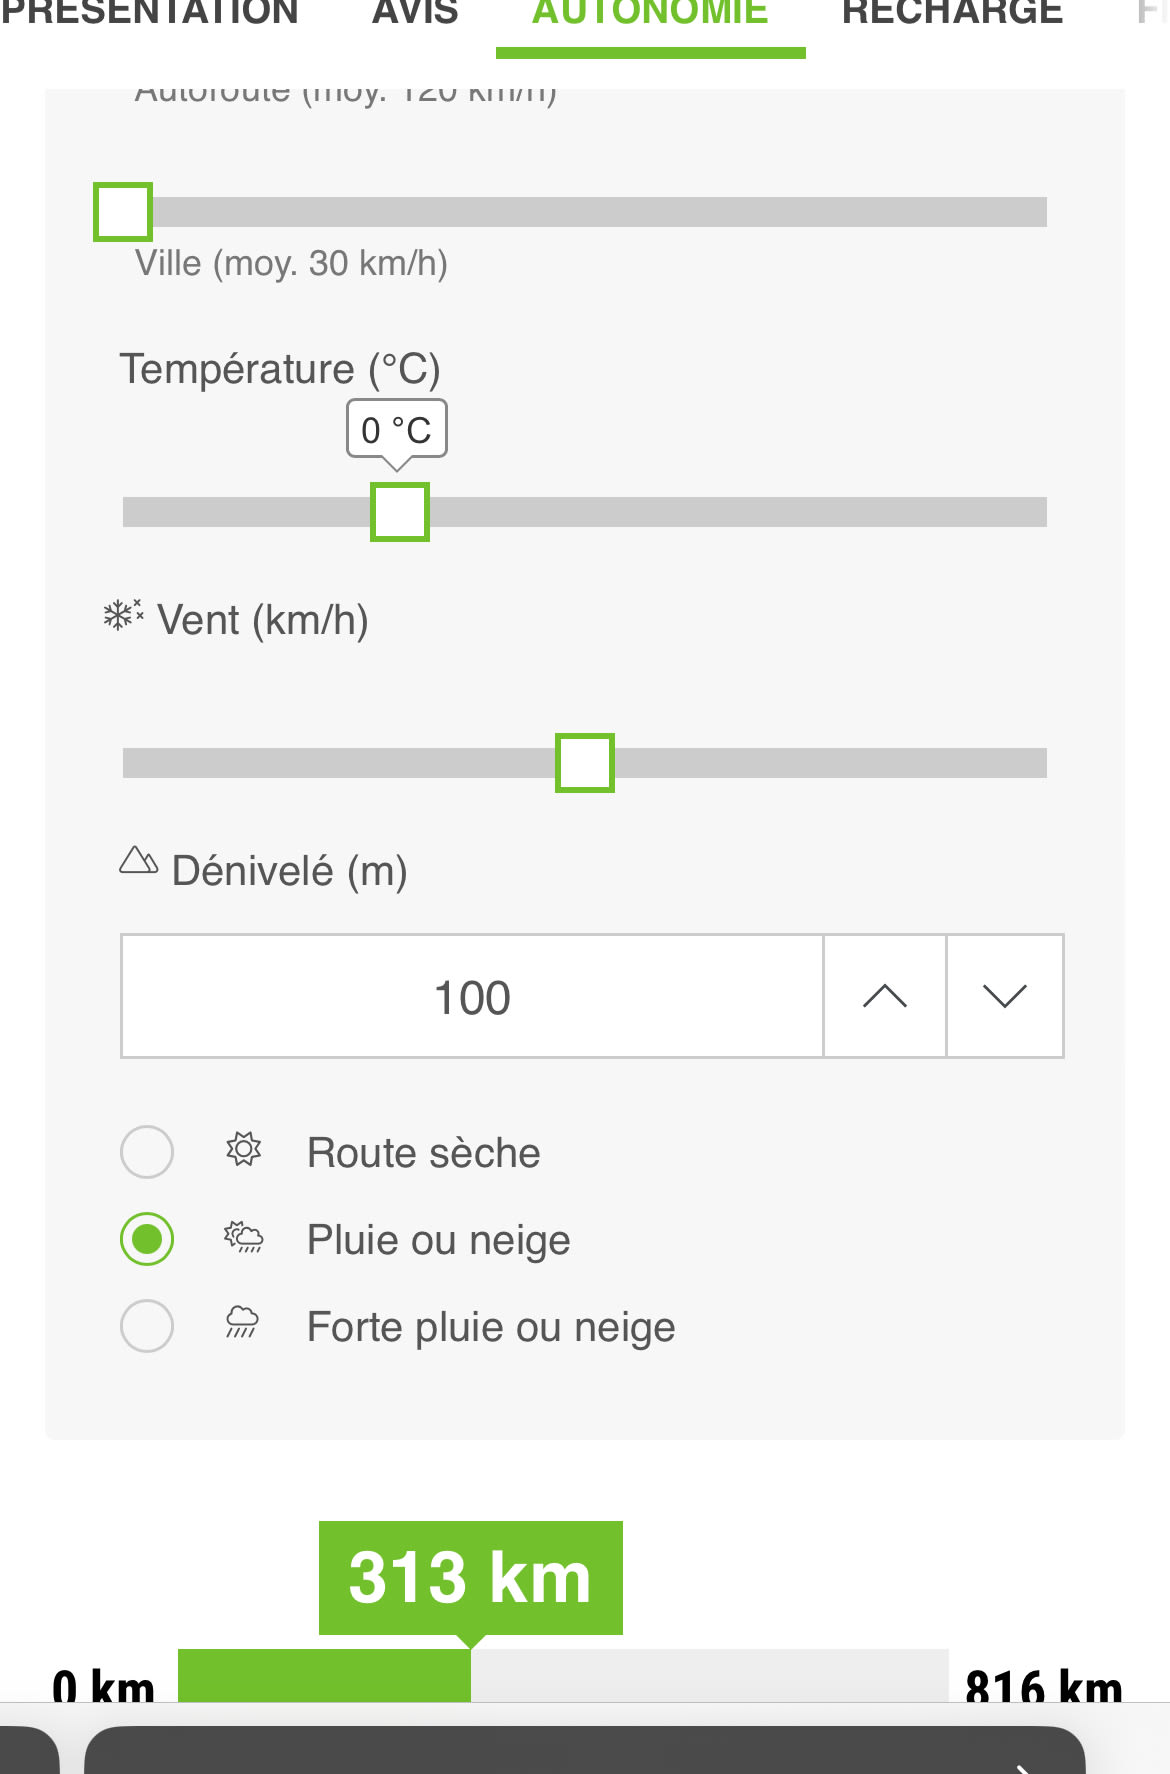The image size is (1170, 1774).
Task: Open the Recharge tab
Action: pyautogui.click(x=952, y=14)
